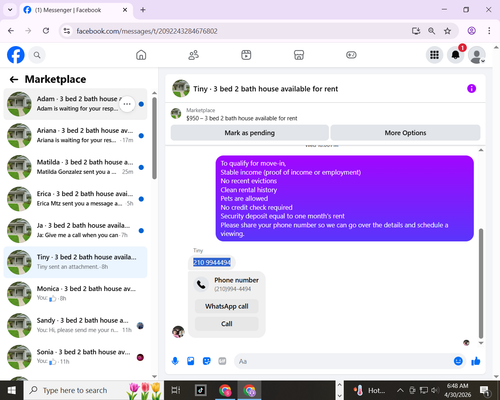Open options menu for Adam conversation
The width and height of the screenshot is (500, 400).
(x=127, y=104)
